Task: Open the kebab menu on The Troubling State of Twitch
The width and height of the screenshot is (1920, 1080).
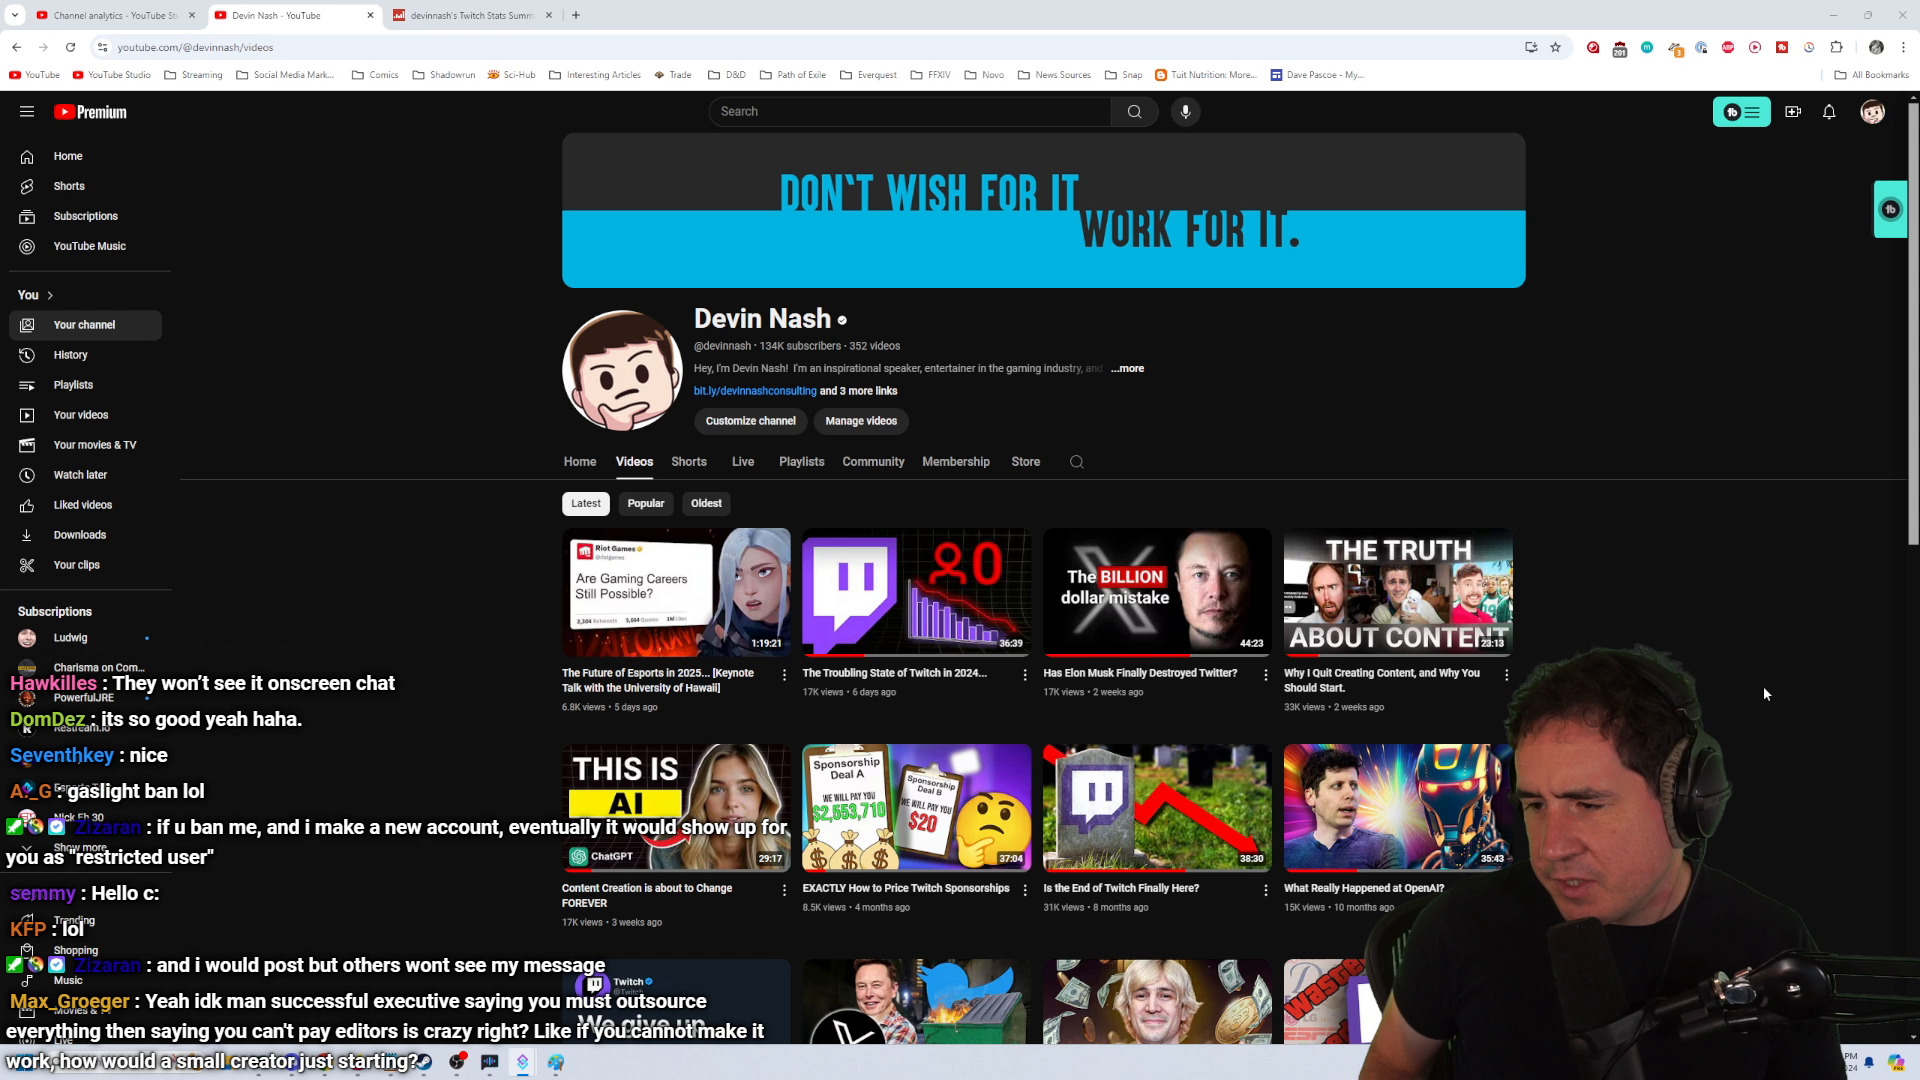Action: (x=1023, y=675)
